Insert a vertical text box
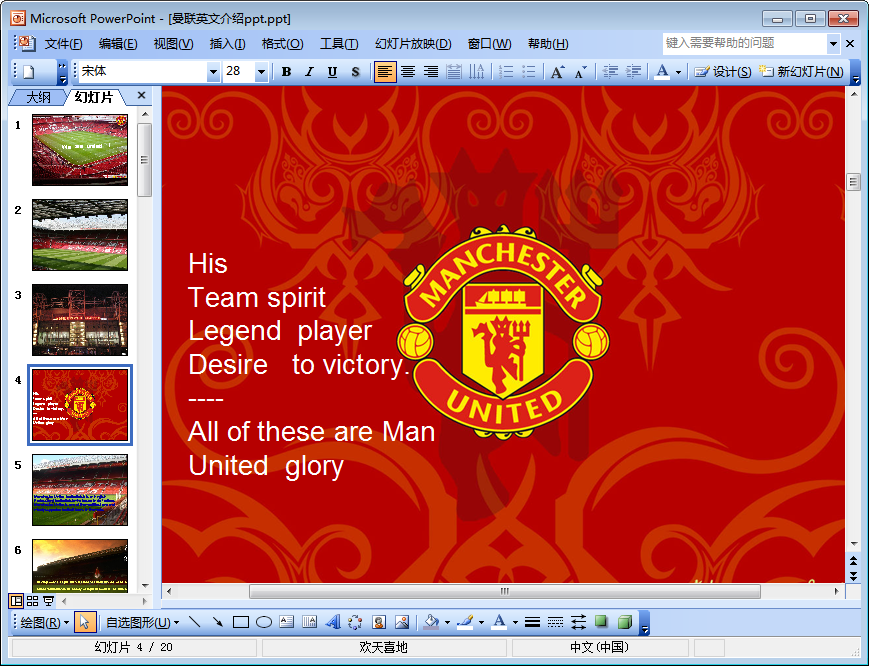Screen dimensions: 869x666 [309, 622]
